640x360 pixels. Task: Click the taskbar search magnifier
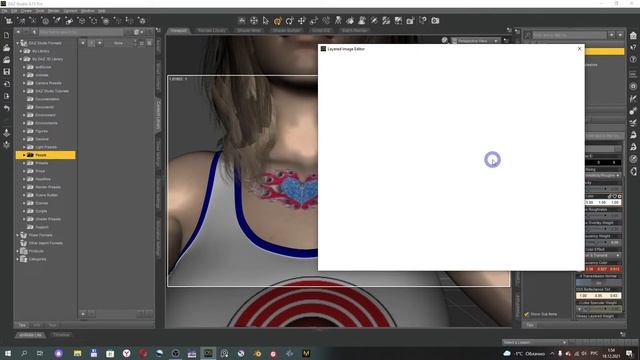(x=24, y=353)
